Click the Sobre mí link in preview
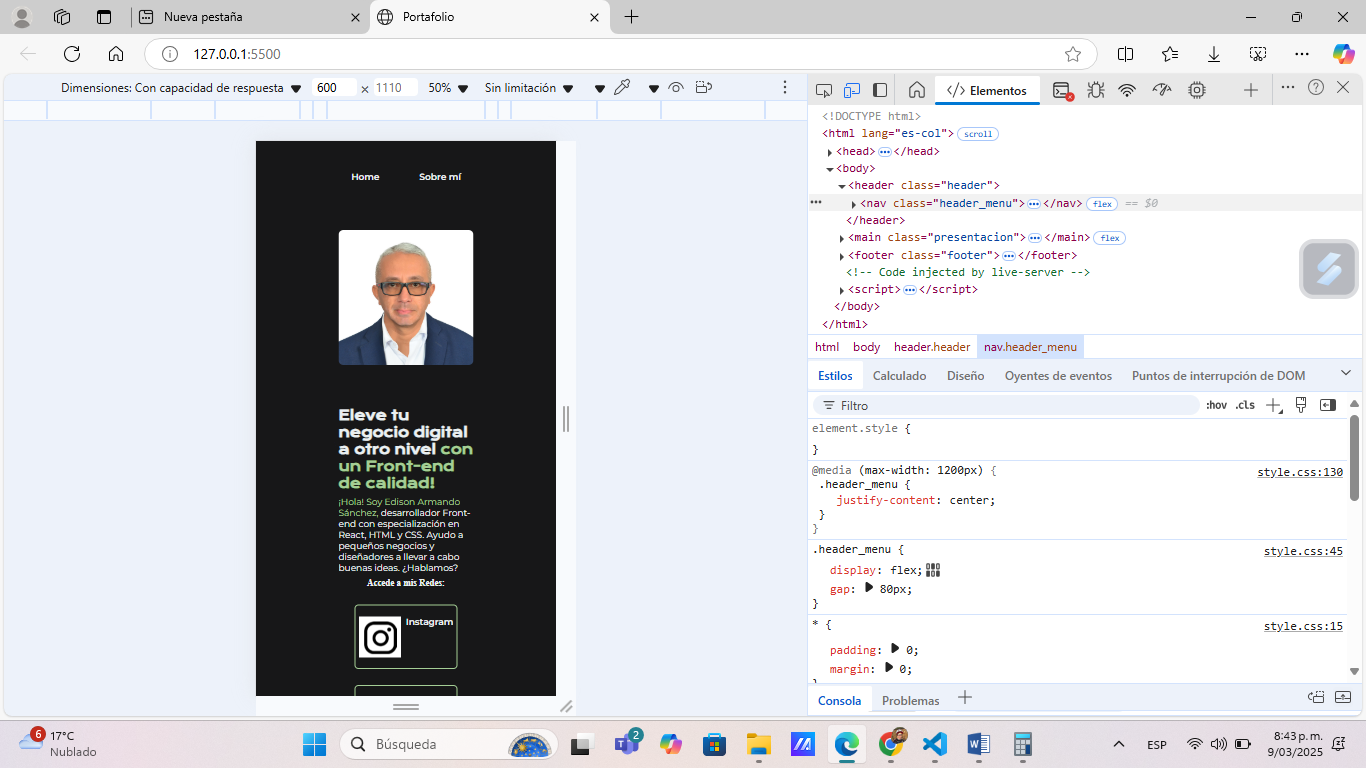The width and height of the screenshot is (1366, 768). click(x=440, y=177)
